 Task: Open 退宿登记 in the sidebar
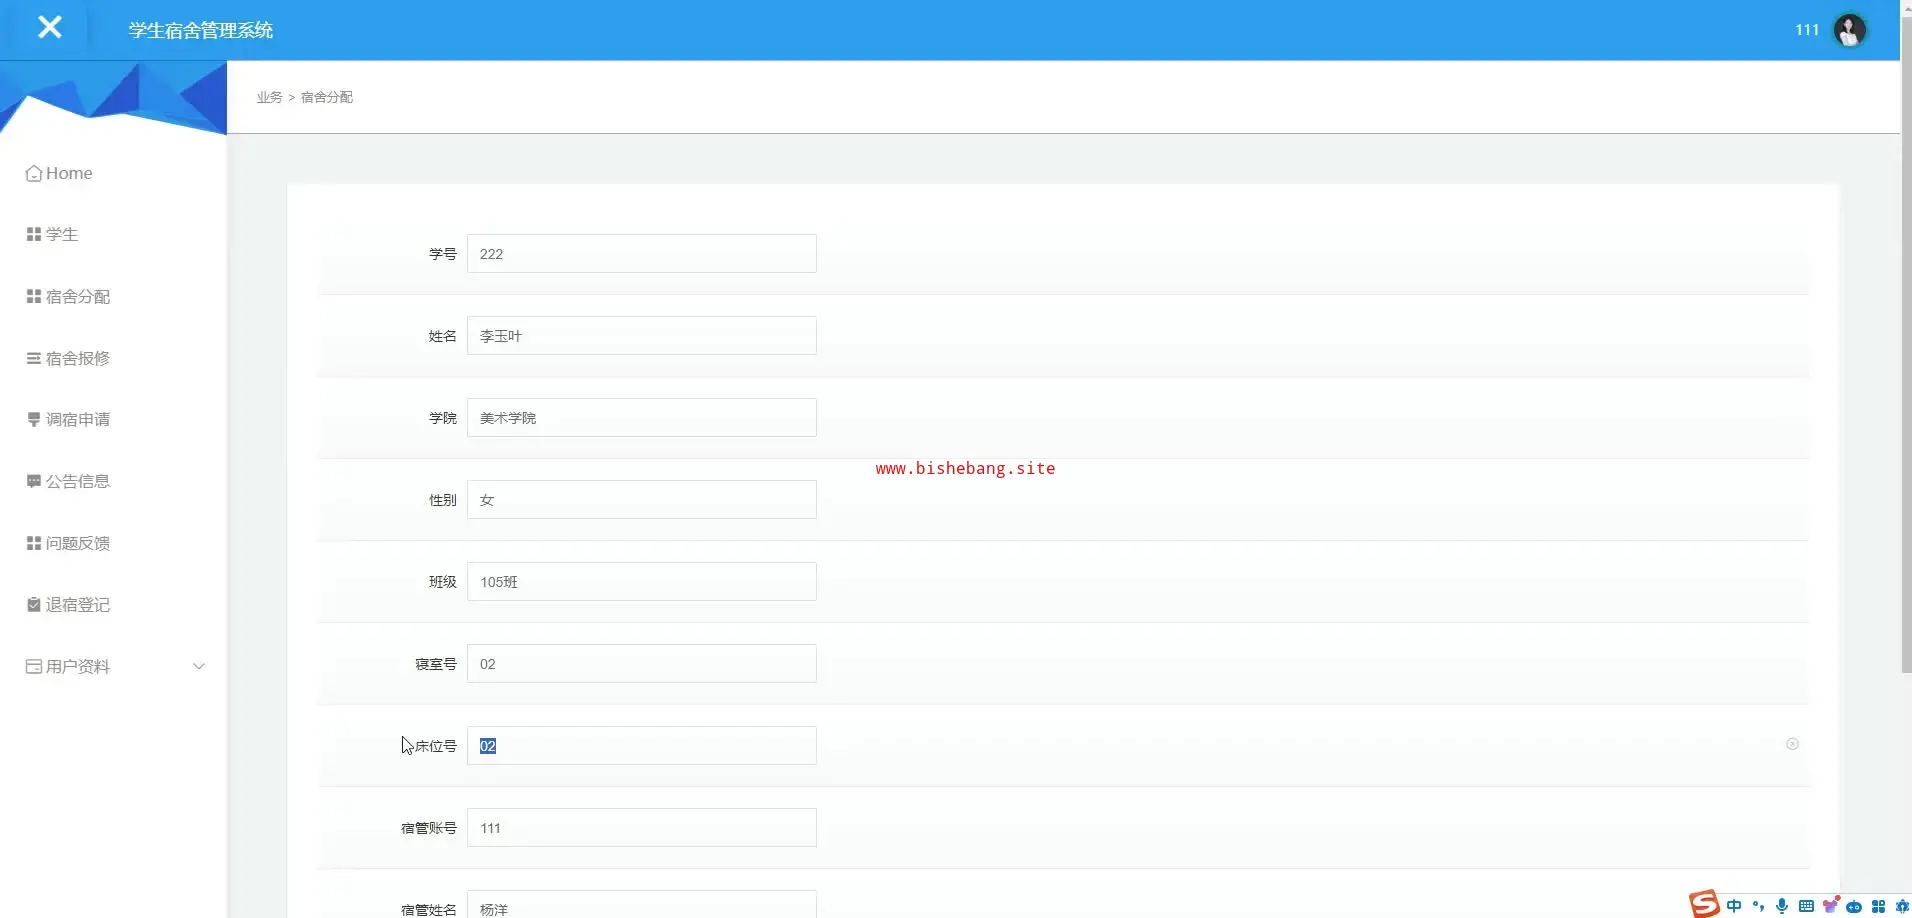click(68, 605)
